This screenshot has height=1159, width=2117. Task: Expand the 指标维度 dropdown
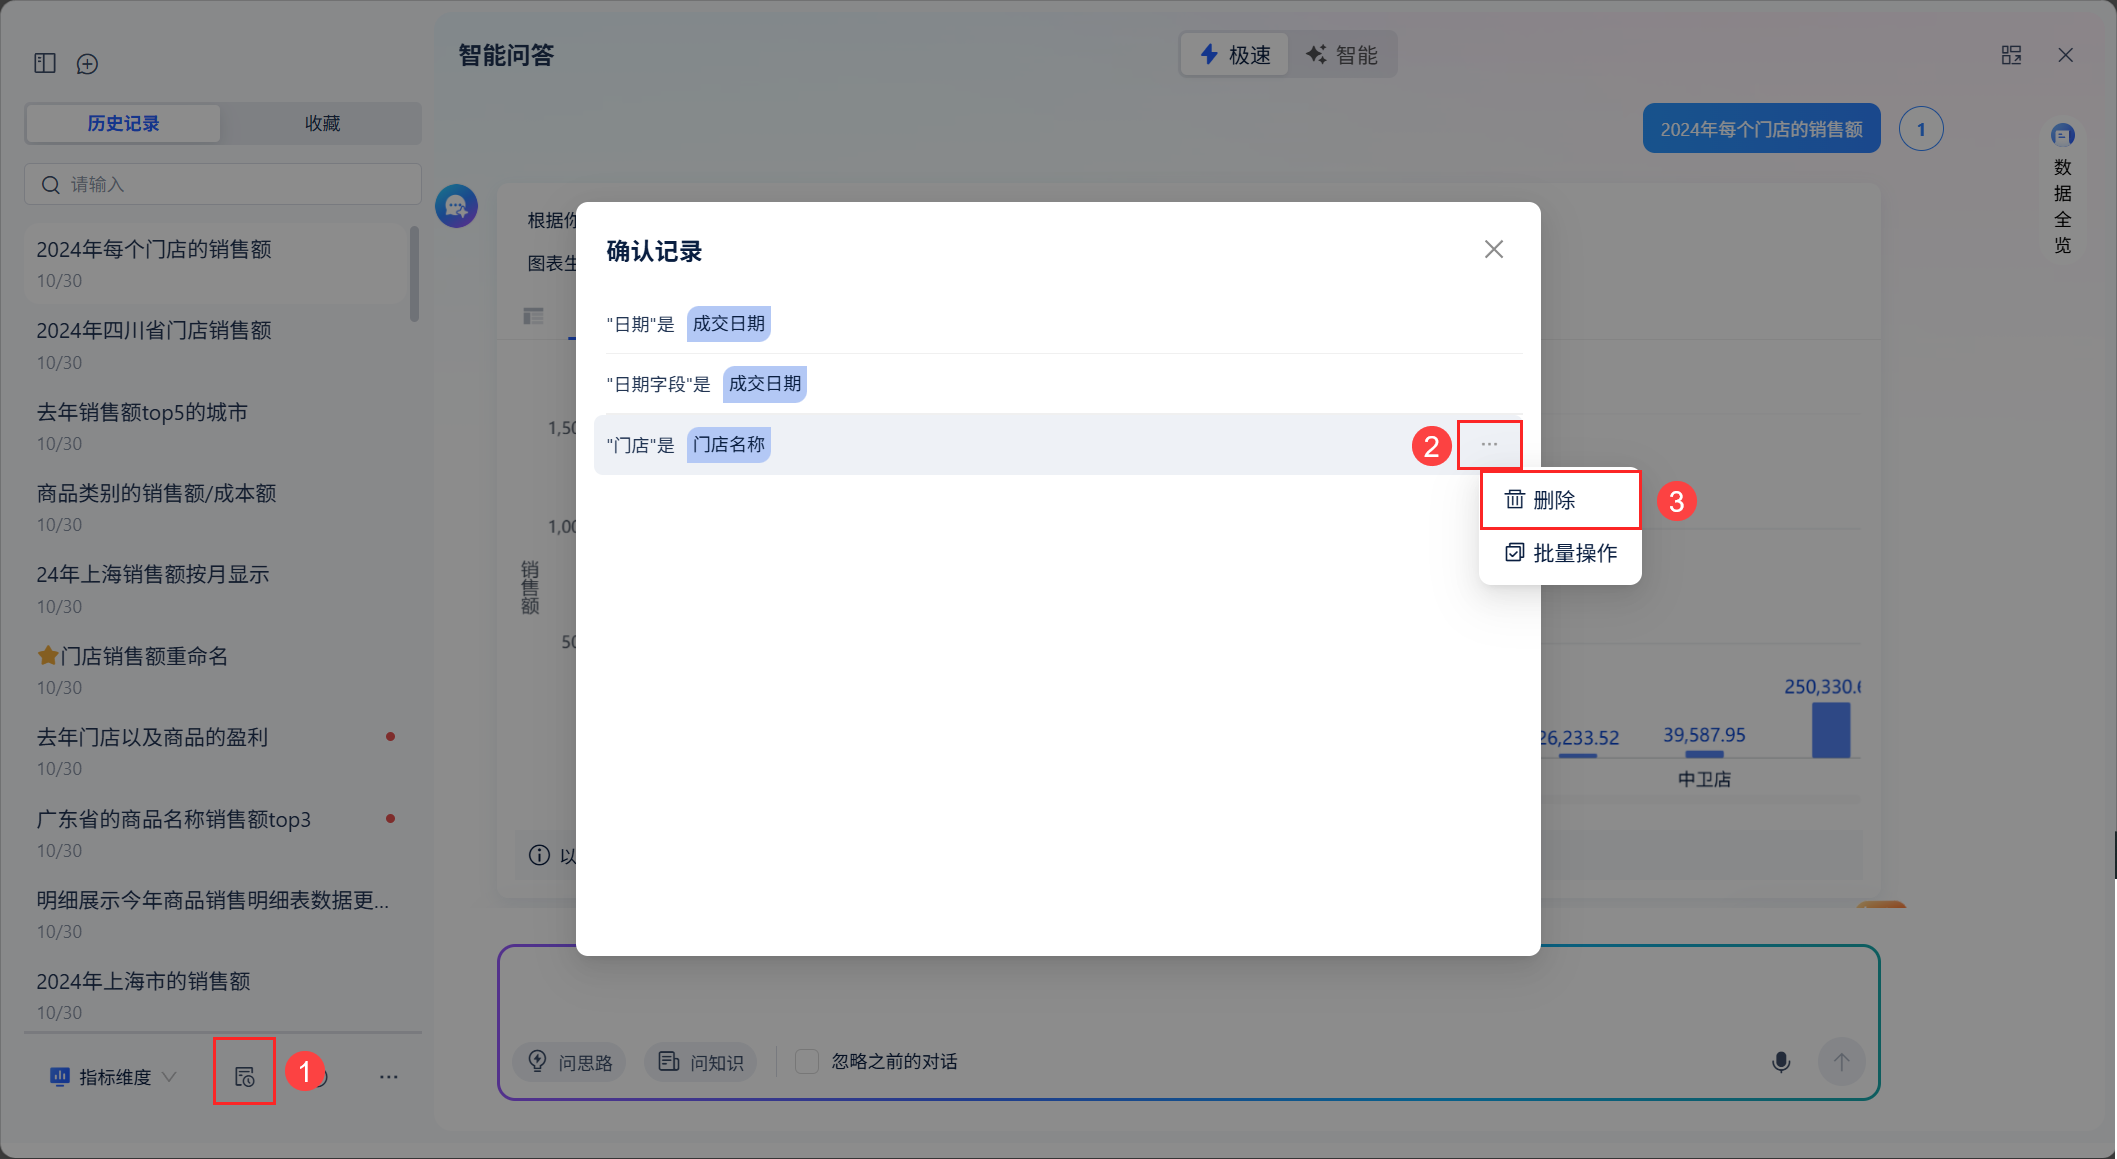(x=114, y=1077)
